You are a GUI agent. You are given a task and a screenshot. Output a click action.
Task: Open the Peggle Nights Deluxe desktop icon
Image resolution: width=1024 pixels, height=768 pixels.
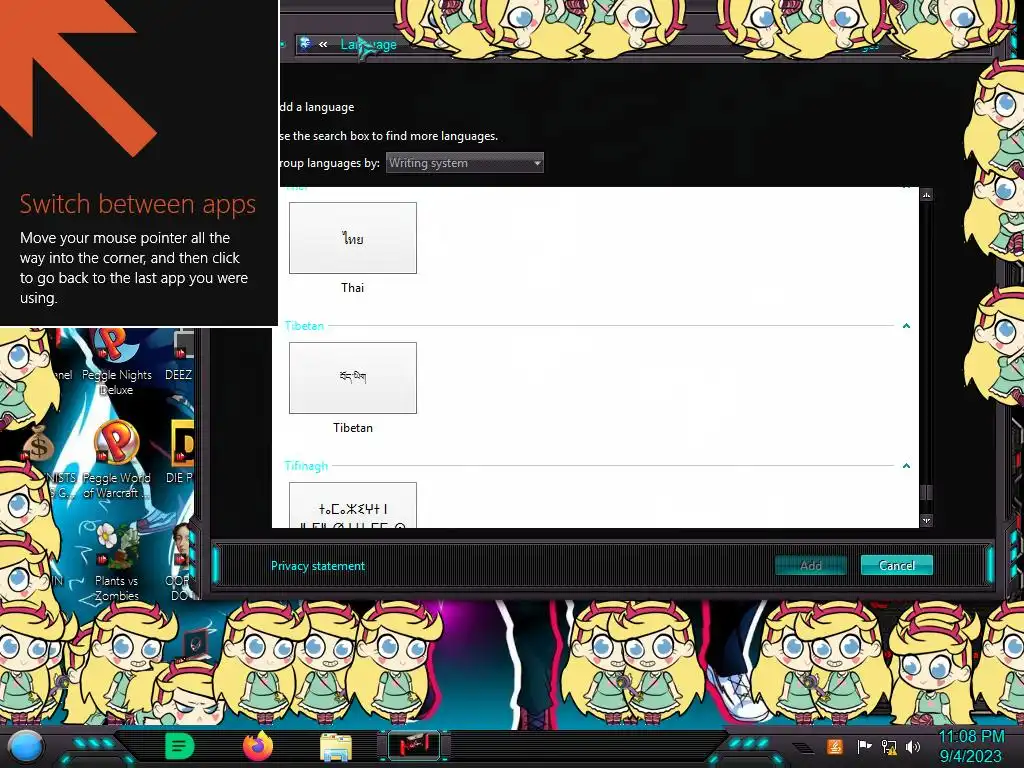115,360
